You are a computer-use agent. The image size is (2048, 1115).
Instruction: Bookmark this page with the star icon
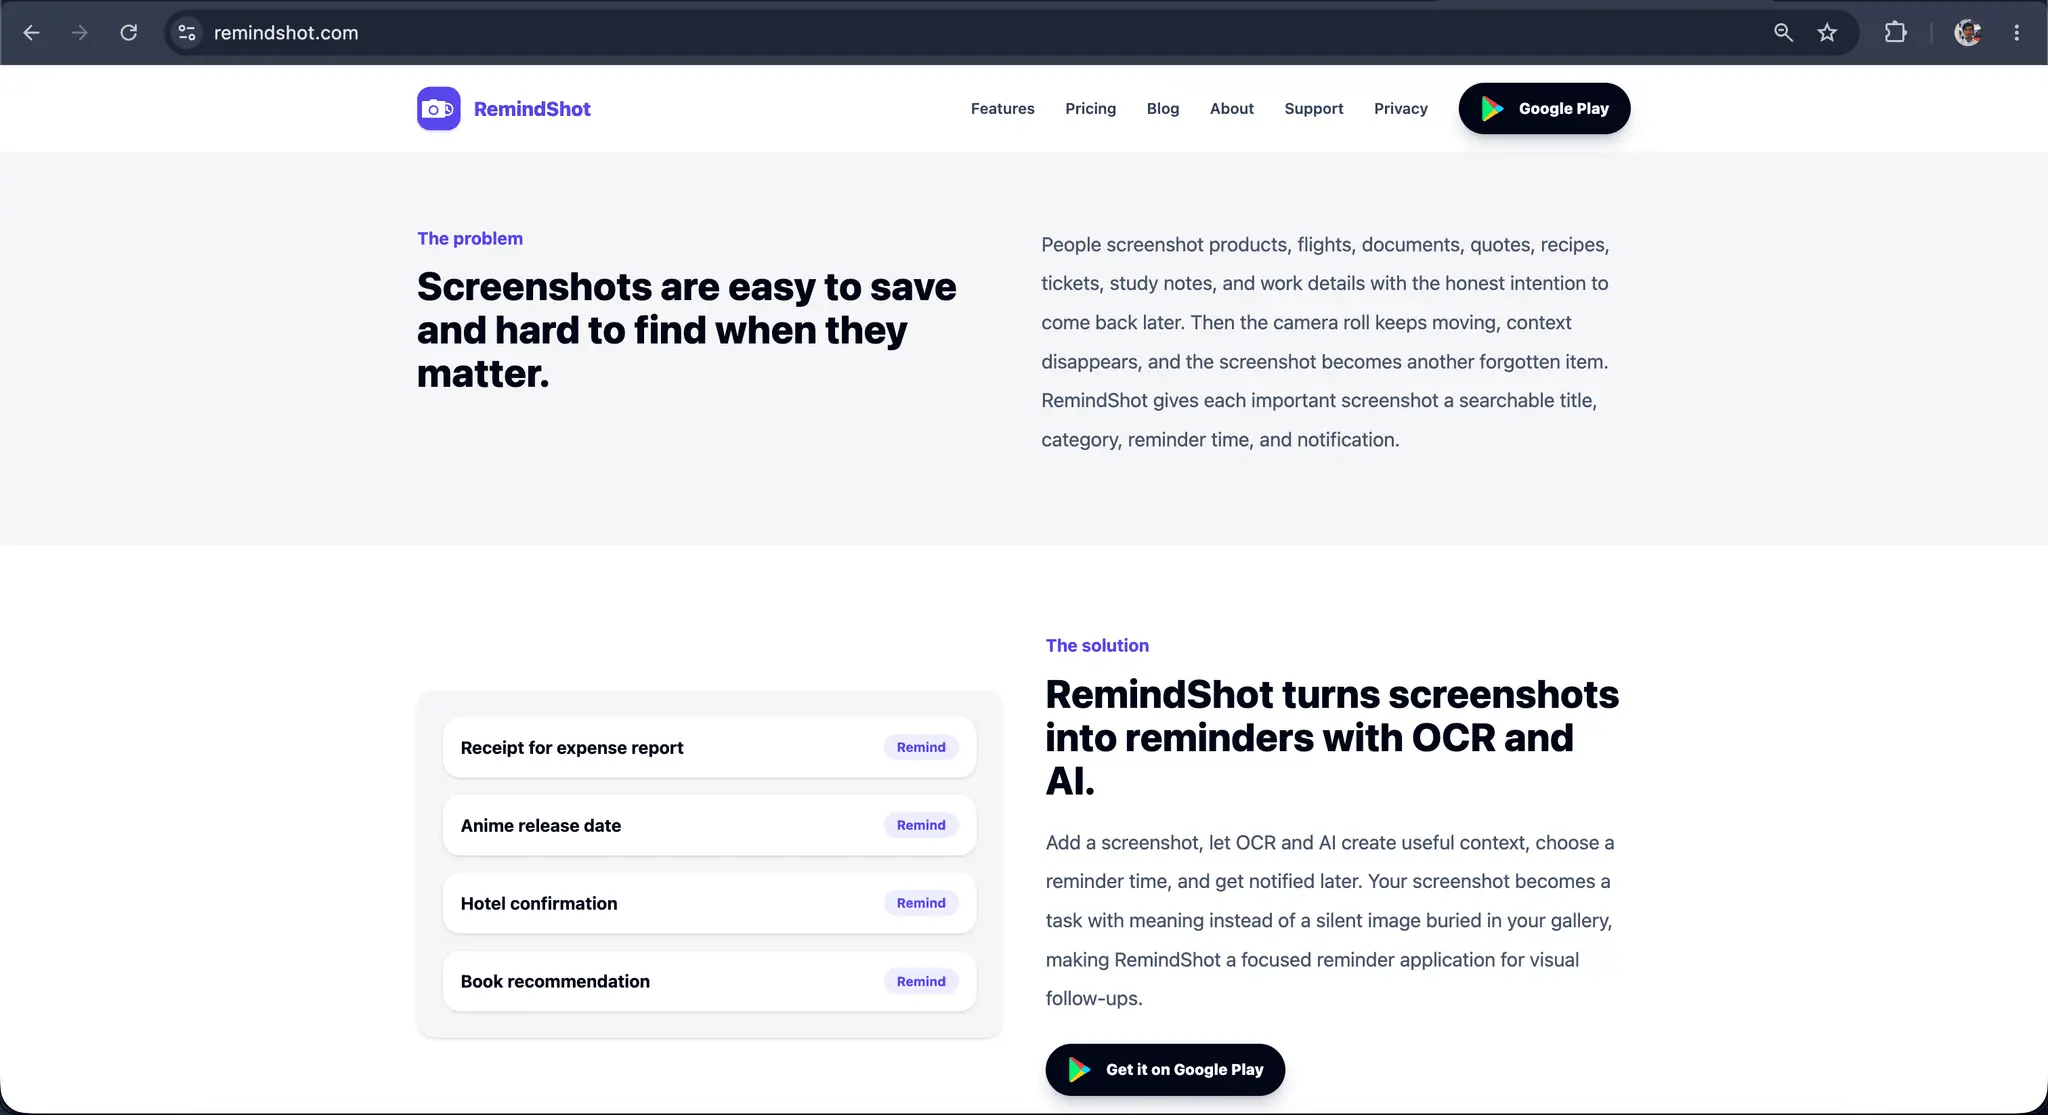1827,33
